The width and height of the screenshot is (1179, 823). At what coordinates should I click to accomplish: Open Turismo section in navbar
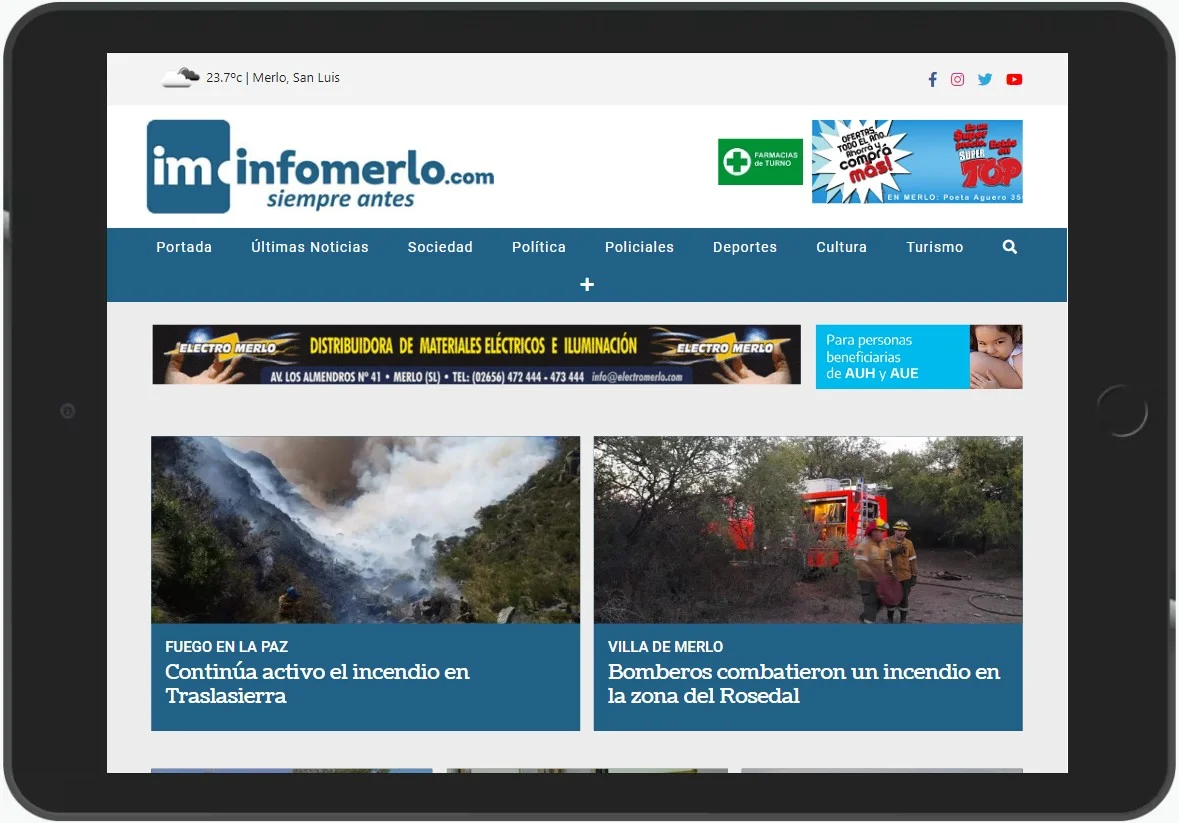tap(935, 247)
